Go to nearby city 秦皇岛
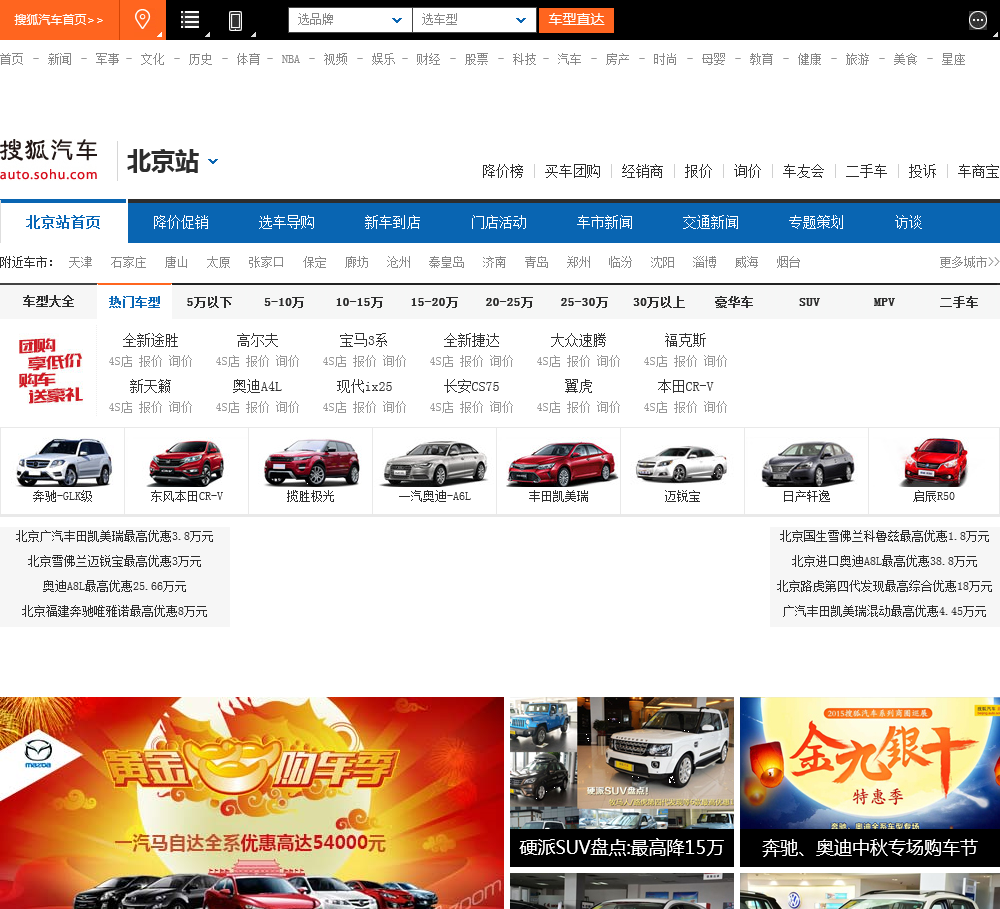Image resolution: width=1000 pixels, height=909 pixels. pyautogui.click(x=446, y=262)
